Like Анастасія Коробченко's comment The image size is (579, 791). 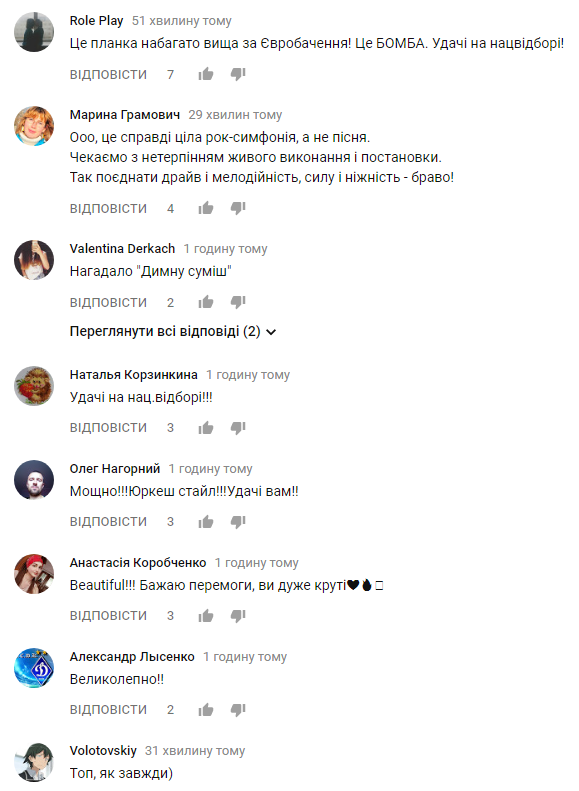[x=206, y=615]
